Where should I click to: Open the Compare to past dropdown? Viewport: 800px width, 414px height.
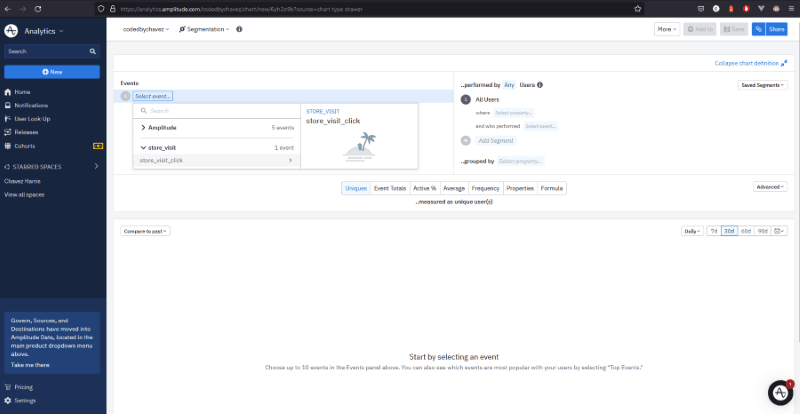pos(145,231)
